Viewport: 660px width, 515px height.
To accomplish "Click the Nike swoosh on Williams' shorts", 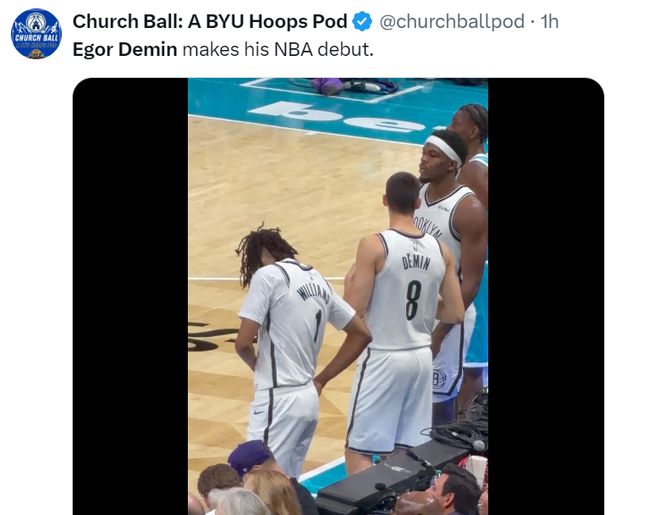I will click(x=258, y=412).
